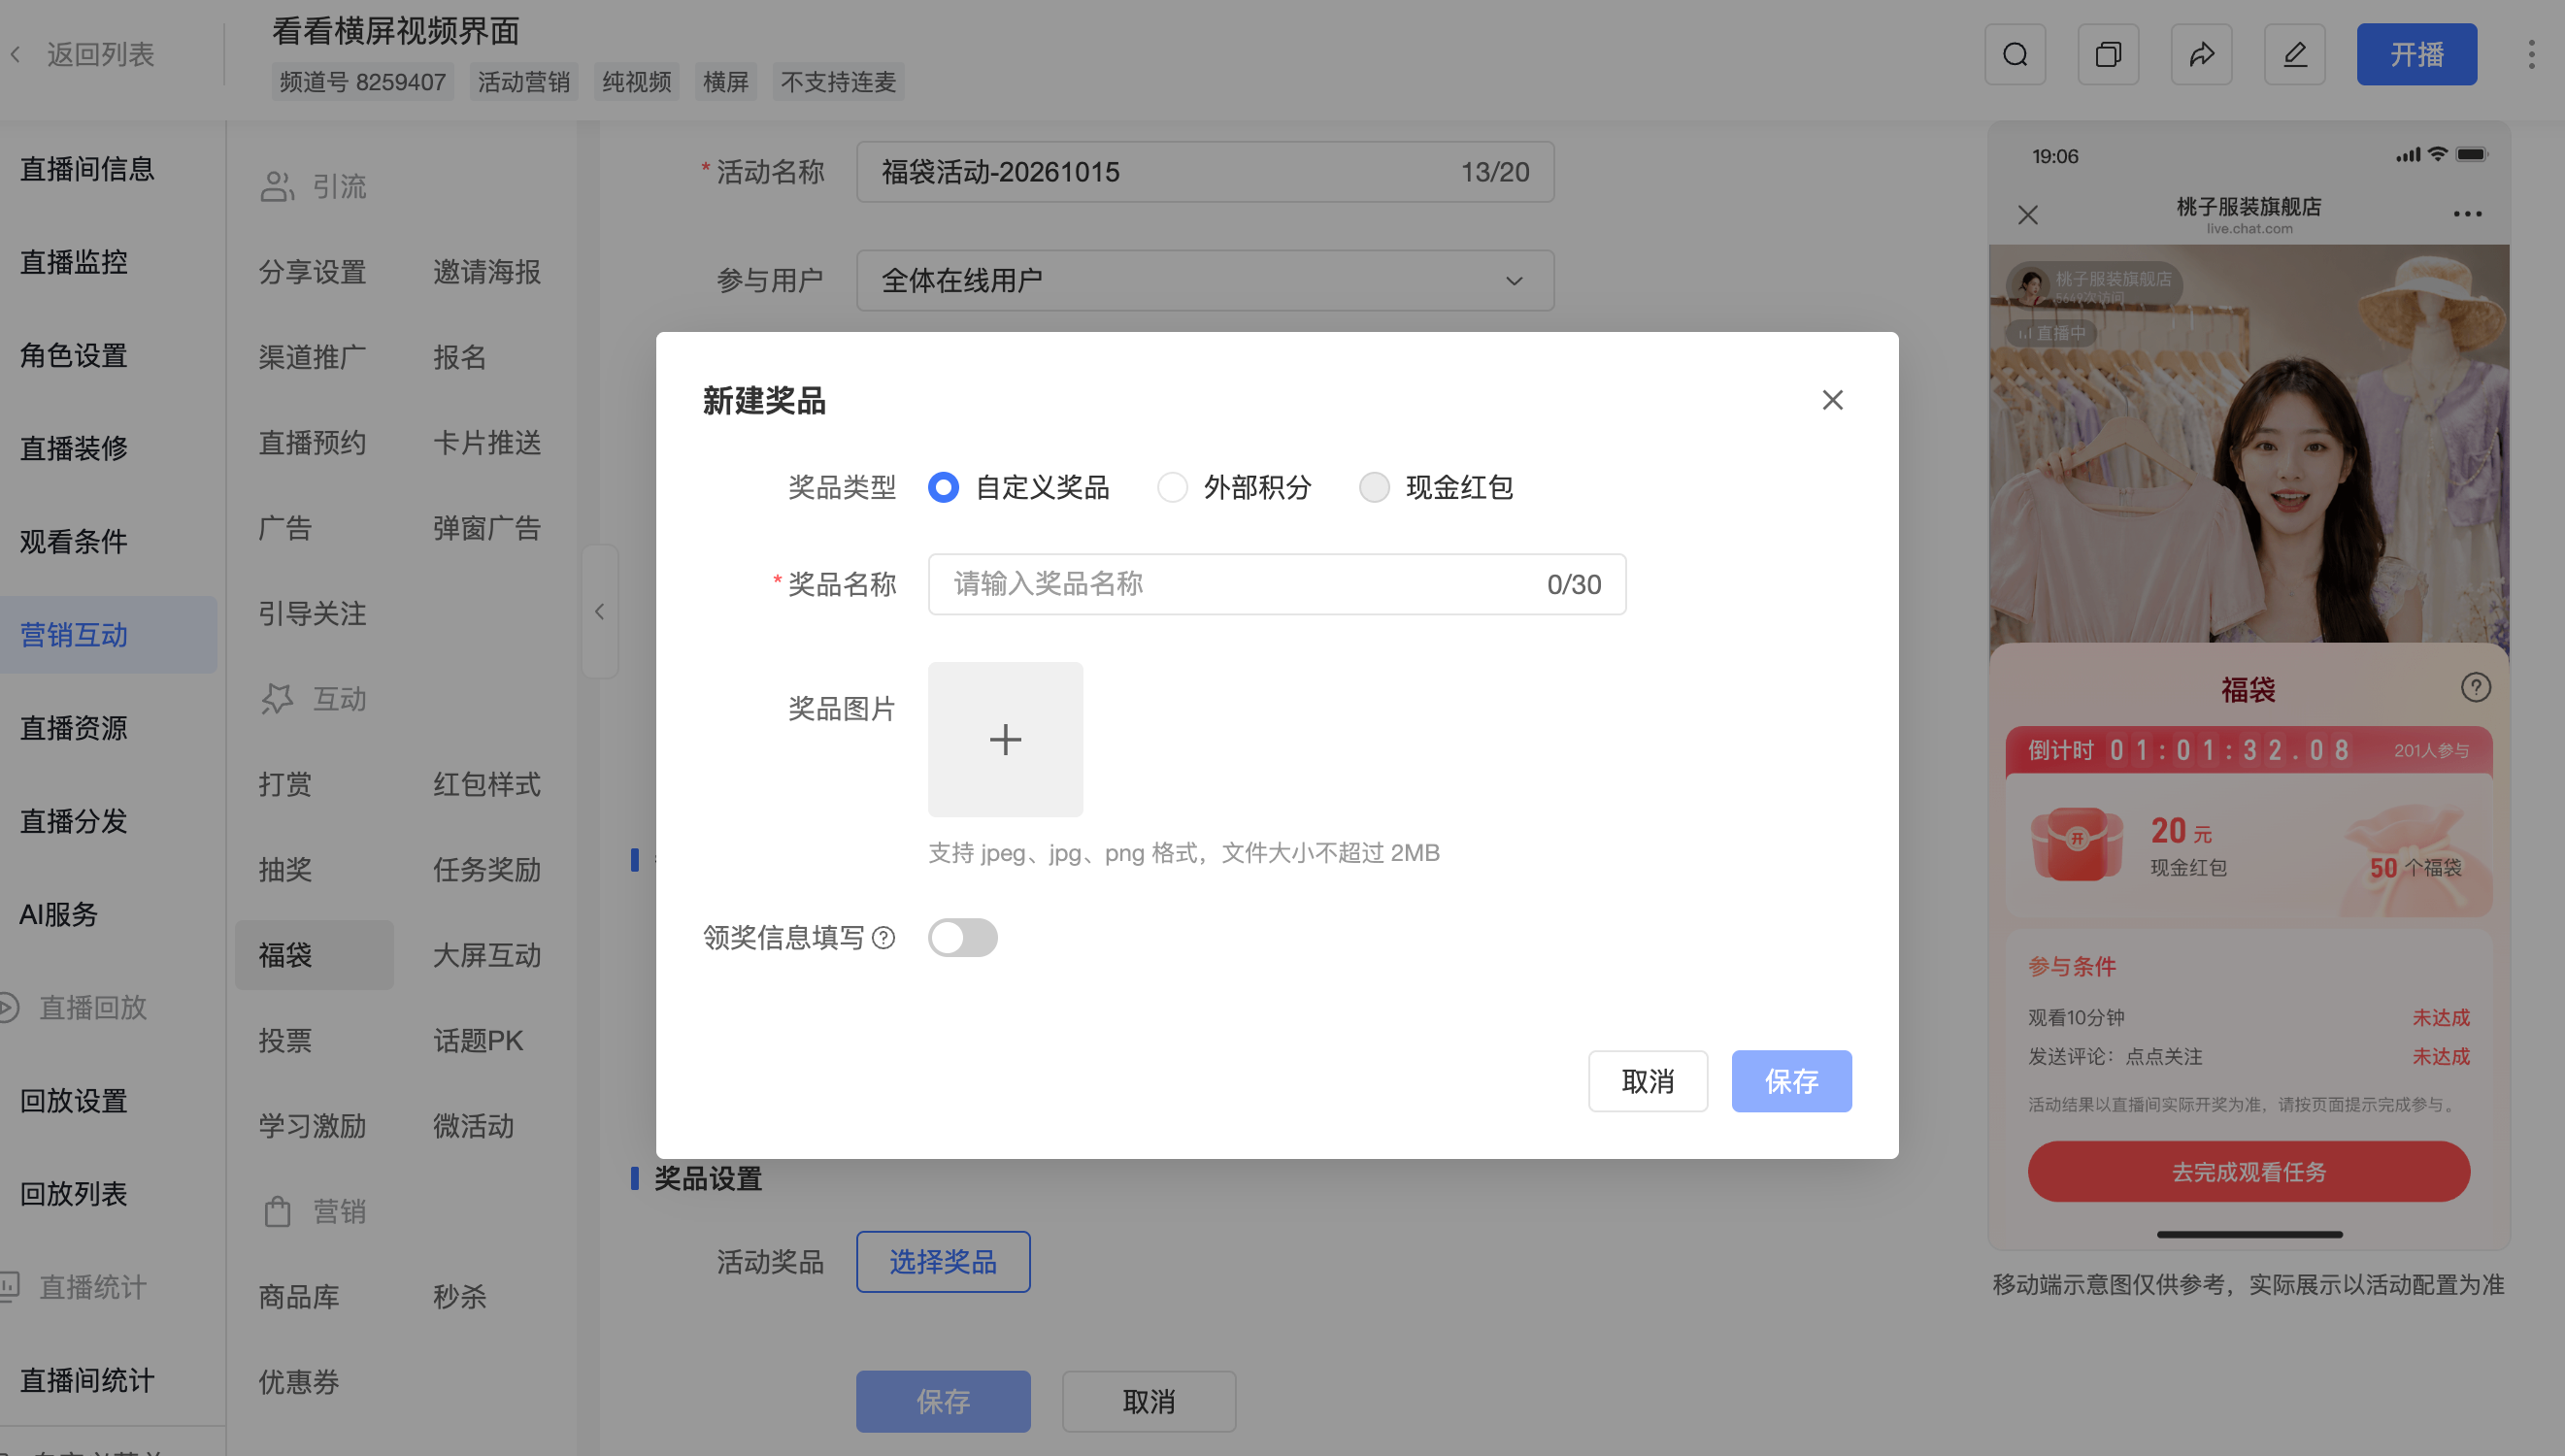Click the back arrow beside 返回列表
This screenshot has width=2565, height=1456.
pos(16,54)
